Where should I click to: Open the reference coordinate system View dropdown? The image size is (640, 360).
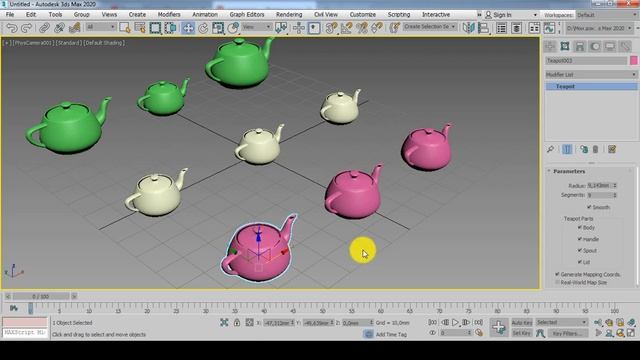[x=257, y=27]
